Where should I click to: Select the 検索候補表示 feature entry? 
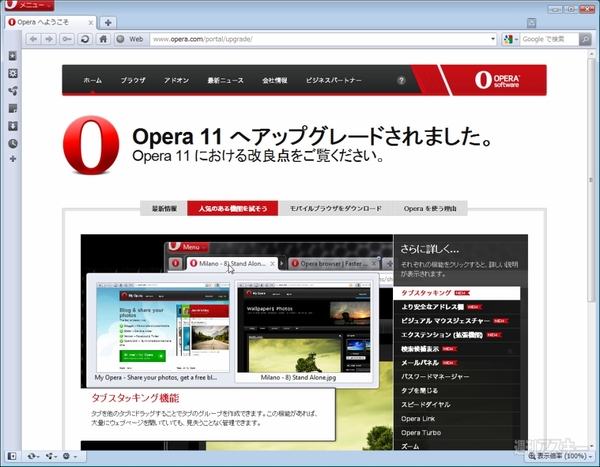click(457, 349)
